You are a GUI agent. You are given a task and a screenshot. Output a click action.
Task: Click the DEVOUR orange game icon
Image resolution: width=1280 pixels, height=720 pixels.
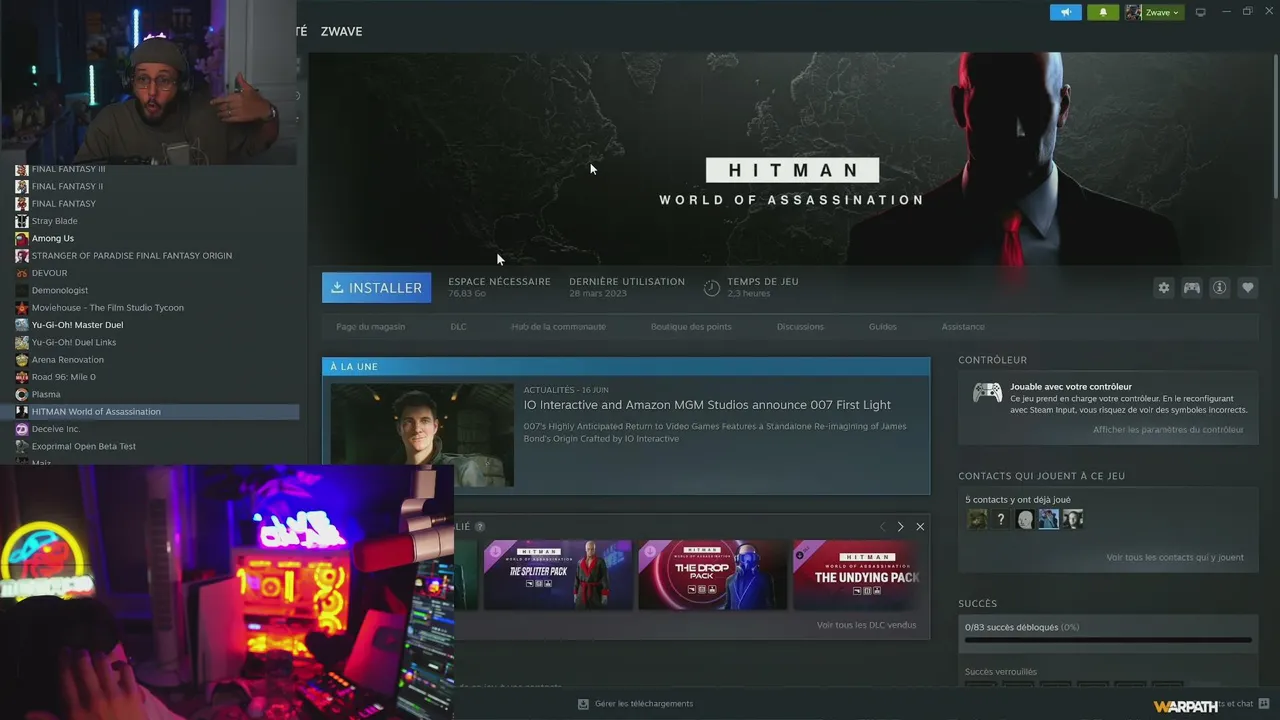[x=22, y=273]
